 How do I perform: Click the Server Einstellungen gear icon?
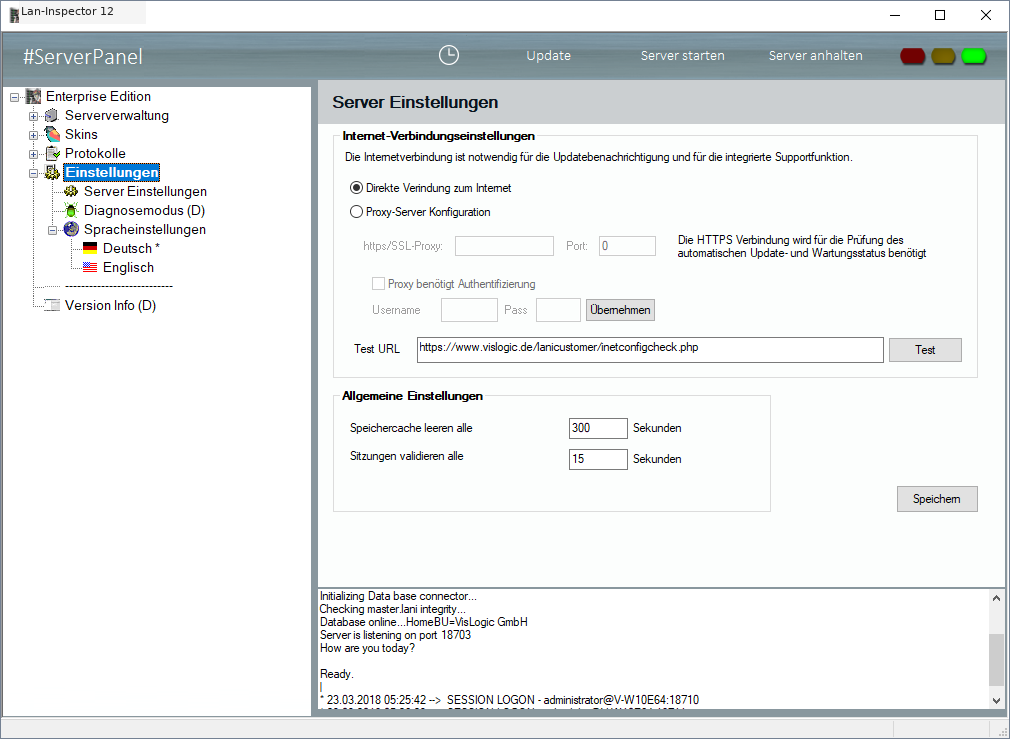tap(71, 191)
